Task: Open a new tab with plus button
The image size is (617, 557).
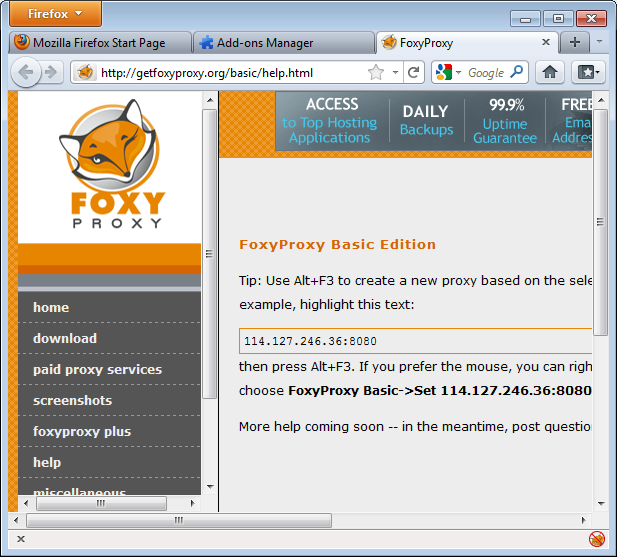Action: tap(575, 42)
